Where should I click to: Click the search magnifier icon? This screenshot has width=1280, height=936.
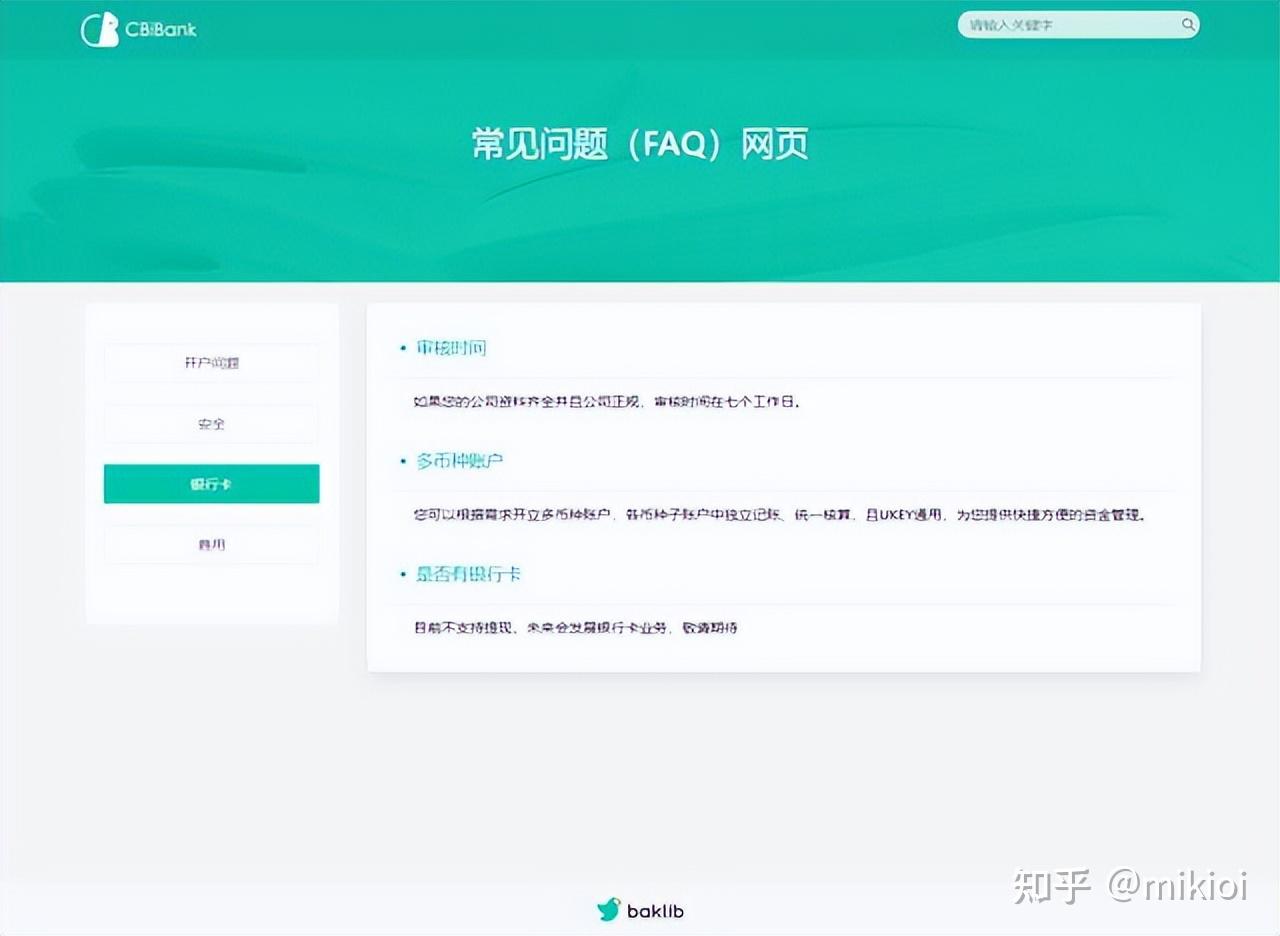click(x=1186, y=25)
